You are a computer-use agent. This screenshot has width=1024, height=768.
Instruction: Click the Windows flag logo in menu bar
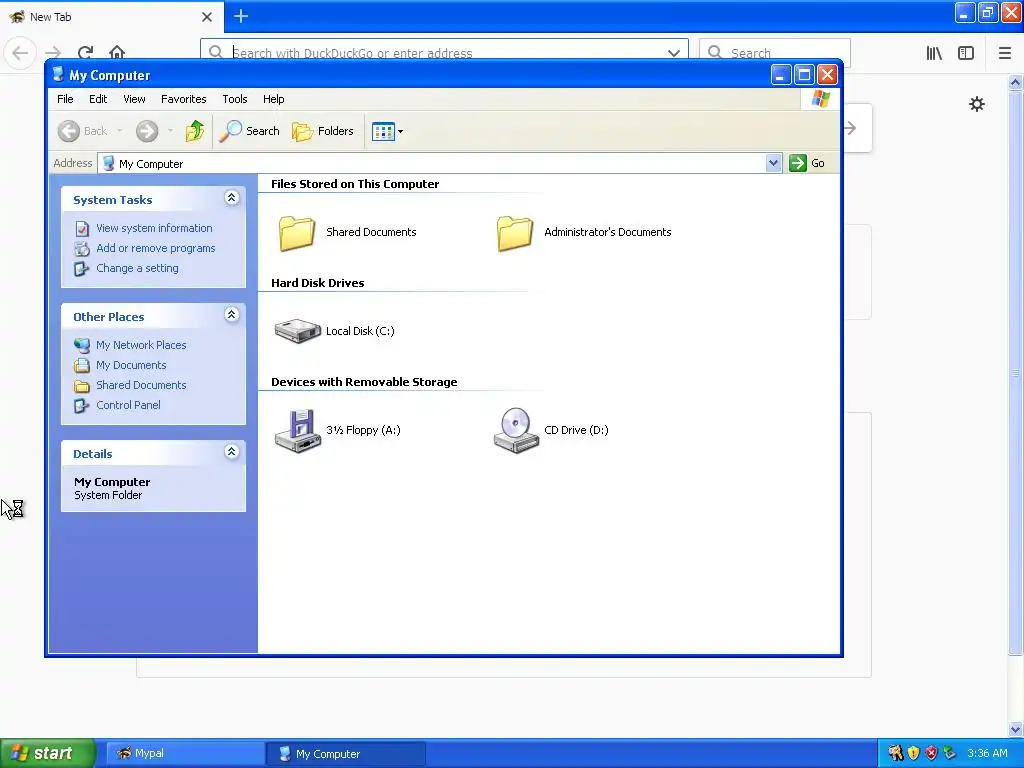coord(820,99)
